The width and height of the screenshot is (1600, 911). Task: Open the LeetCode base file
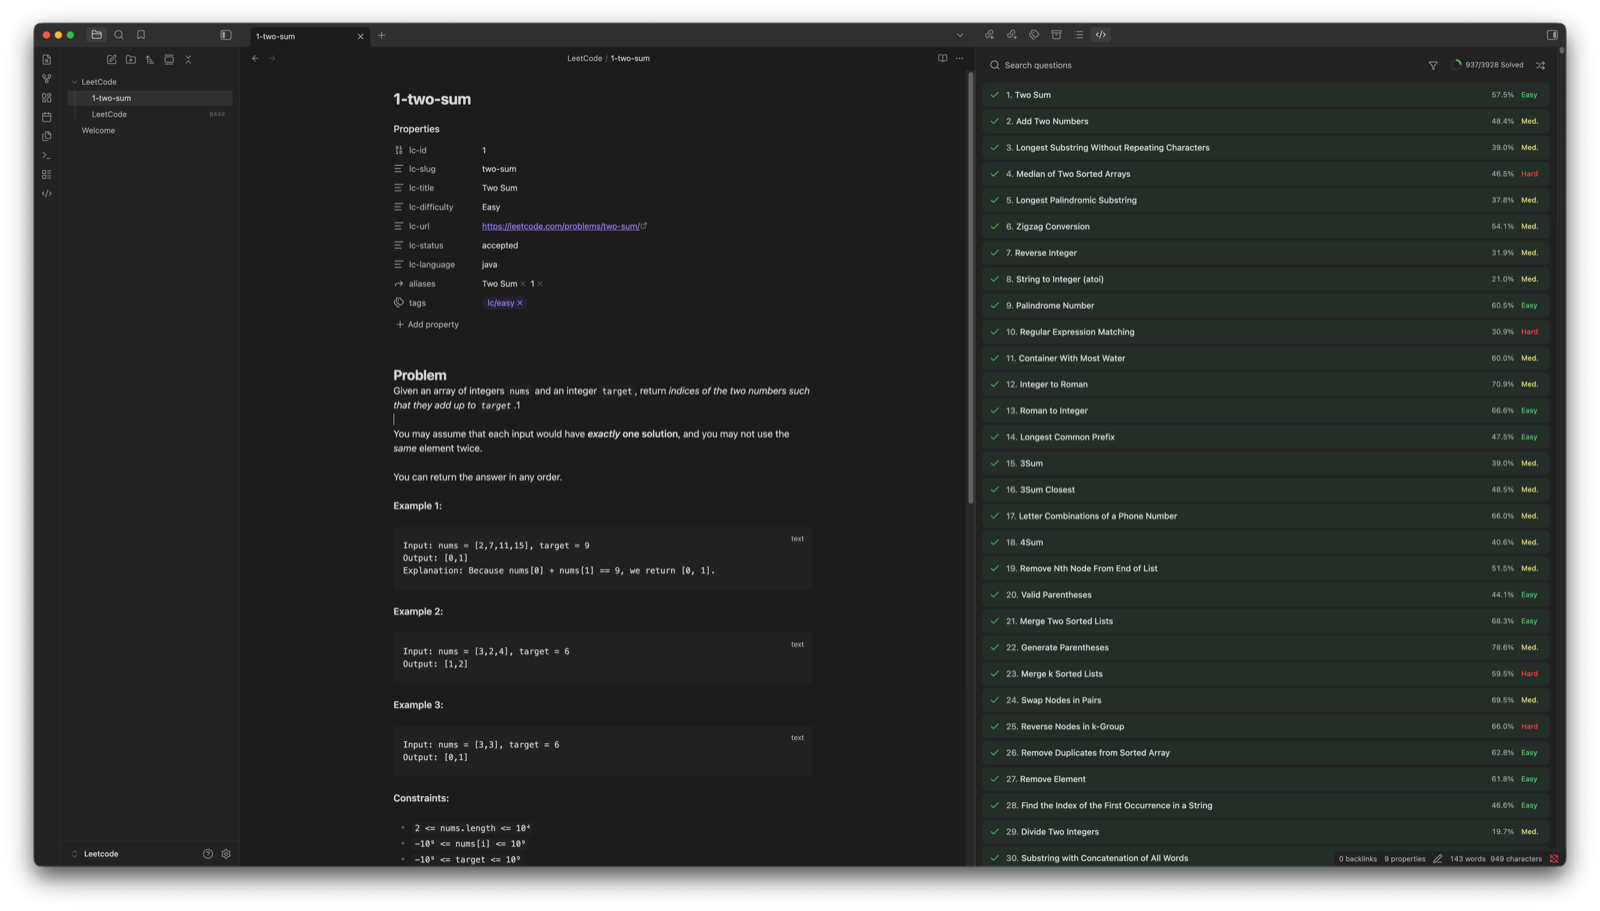[x=150, y=114]
